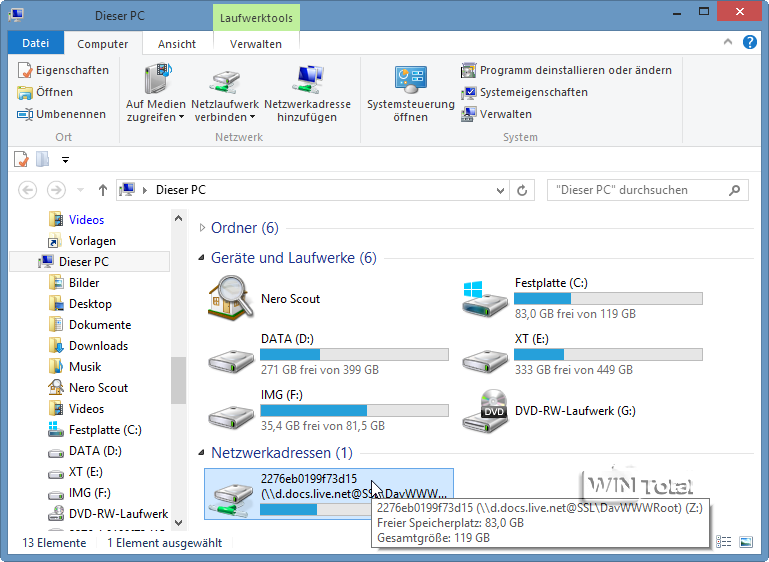Switch to the Computer ribbon tab
Screen dimensions: 769x562
103,44
